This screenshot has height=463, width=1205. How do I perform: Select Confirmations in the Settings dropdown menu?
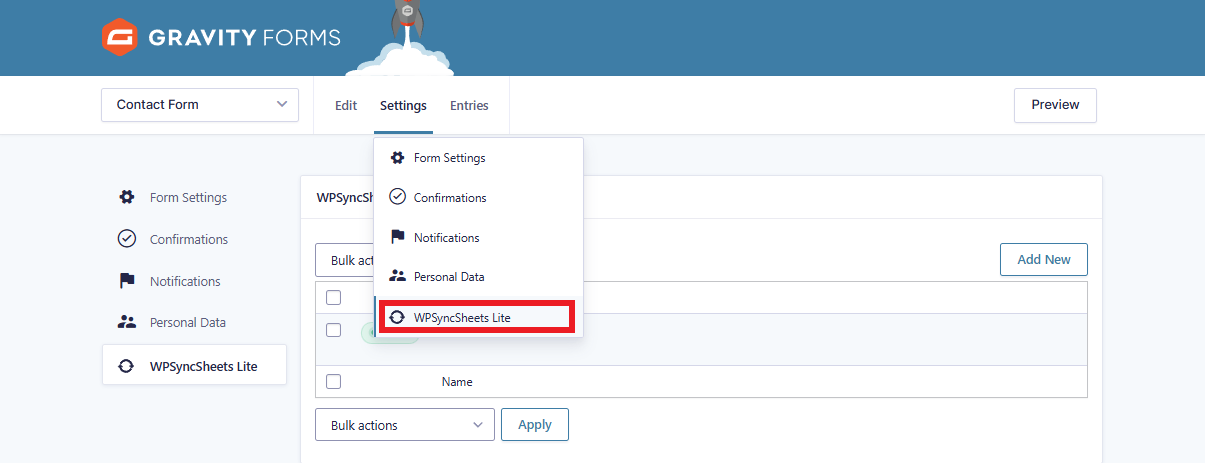(450, 198)
